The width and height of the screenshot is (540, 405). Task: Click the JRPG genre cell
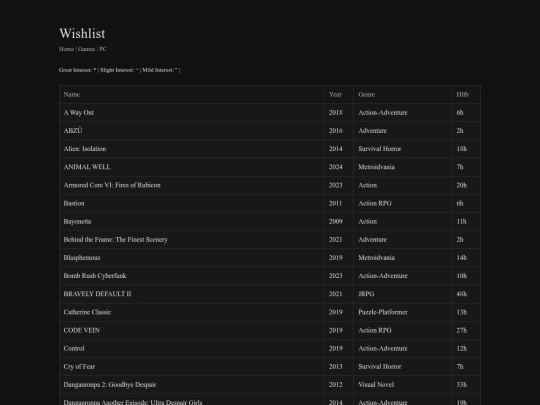[366, 294]
